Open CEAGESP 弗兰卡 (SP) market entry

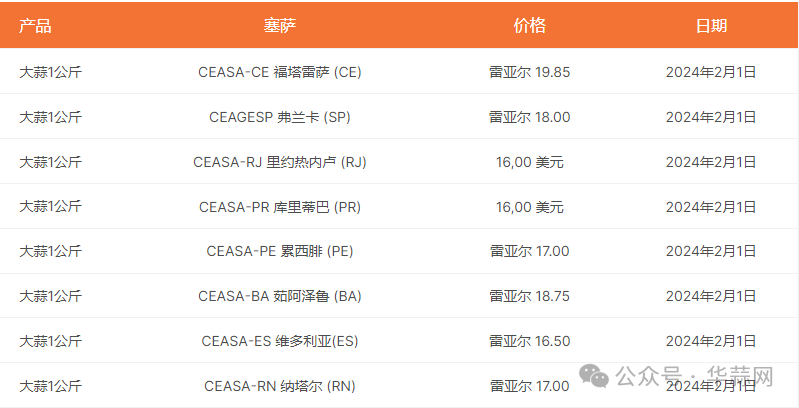[x=280, y=117]
